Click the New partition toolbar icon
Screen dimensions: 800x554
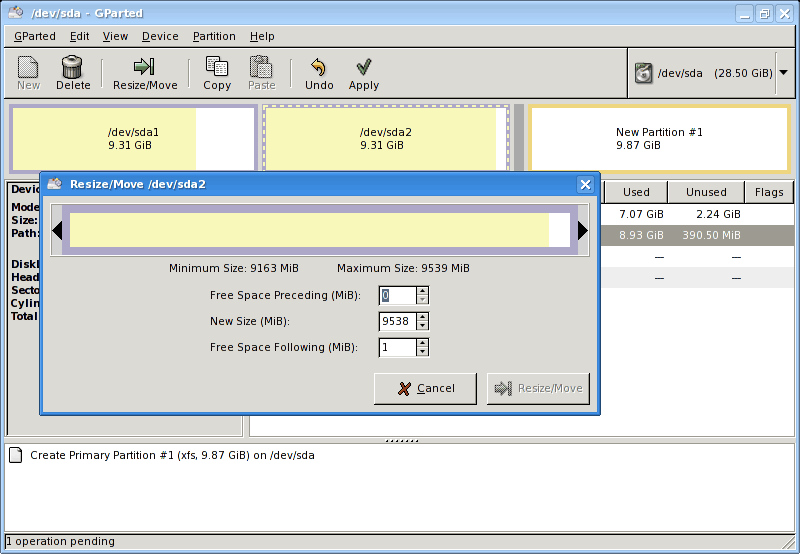[x=28, y=67]
